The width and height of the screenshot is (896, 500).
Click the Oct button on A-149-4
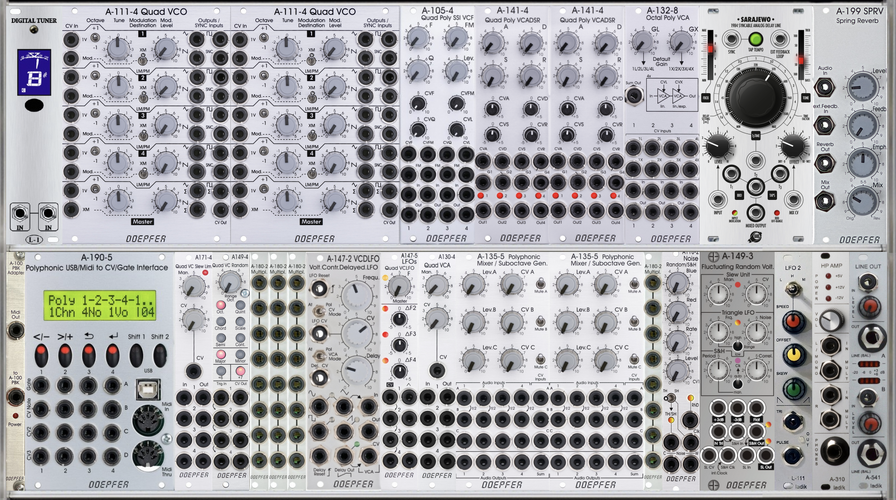[221, 305]
